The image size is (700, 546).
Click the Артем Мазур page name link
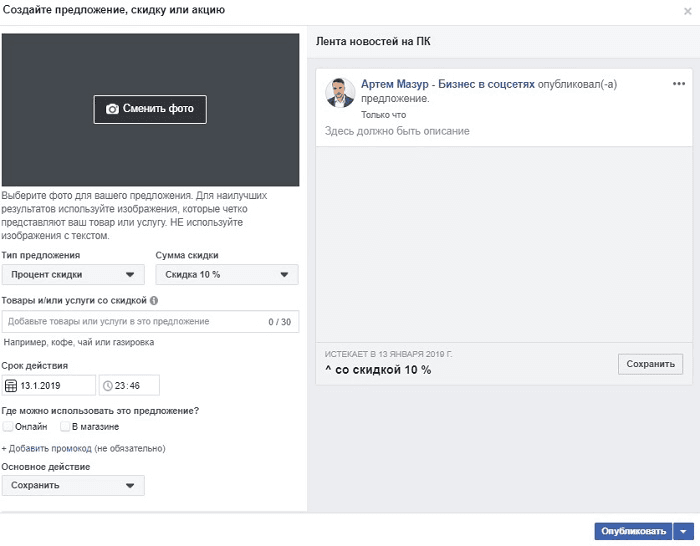(448, 84)
